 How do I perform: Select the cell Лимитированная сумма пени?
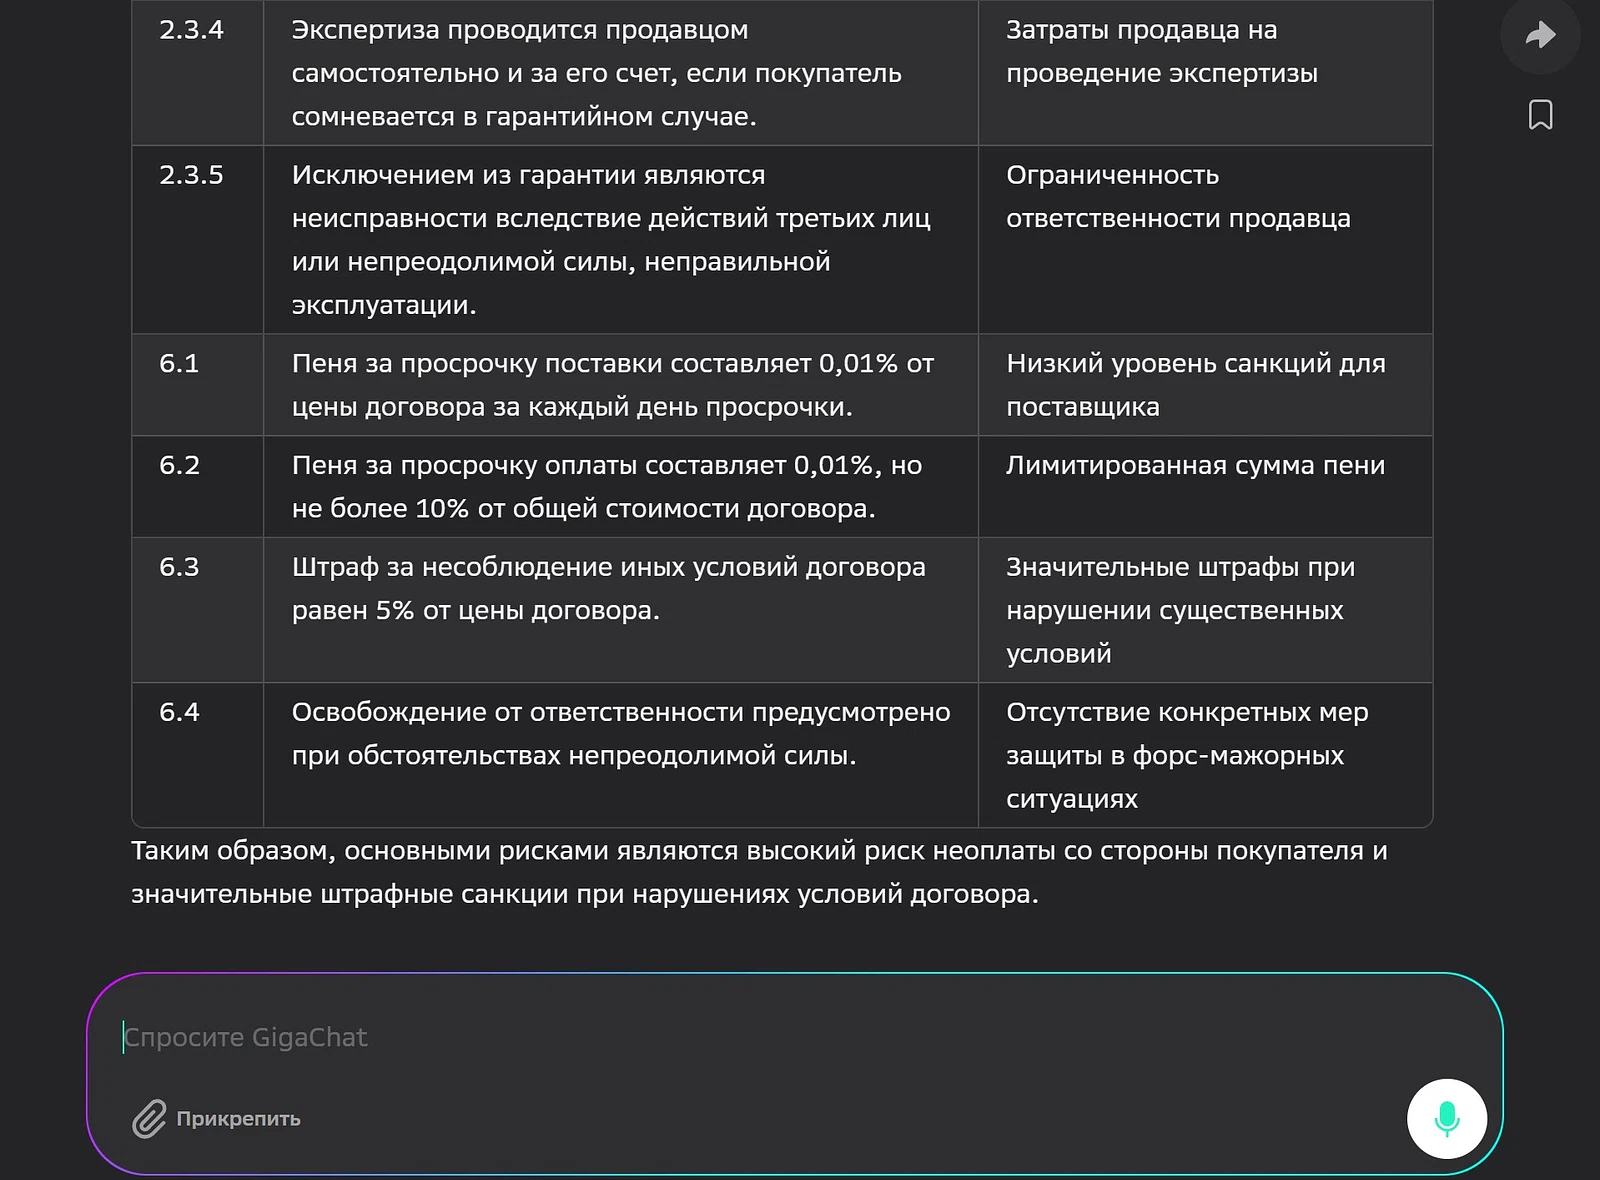(x=1196, y=465)
